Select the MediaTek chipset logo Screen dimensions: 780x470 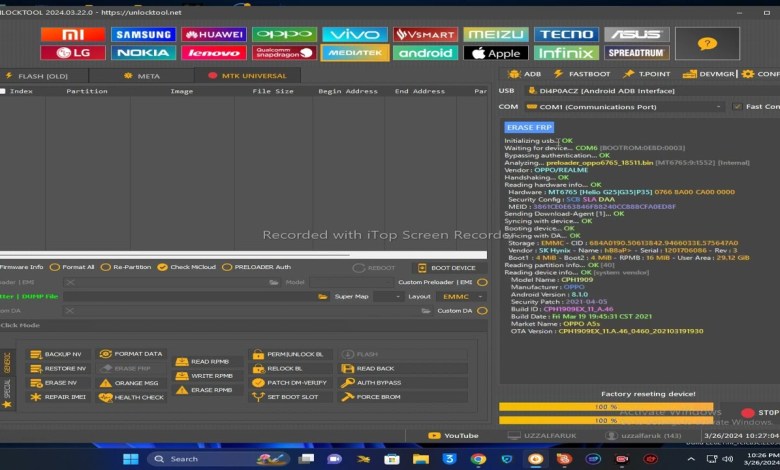(354, 53)
